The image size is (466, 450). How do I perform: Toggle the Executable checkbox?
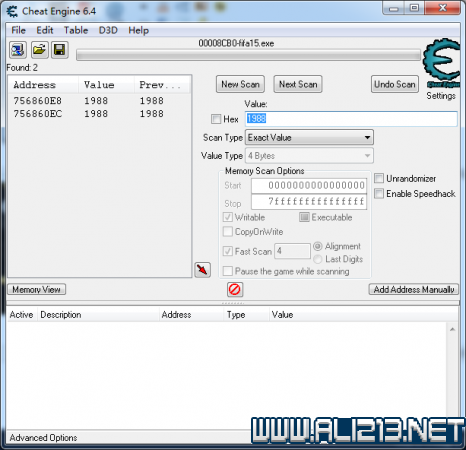pos(304,217)
